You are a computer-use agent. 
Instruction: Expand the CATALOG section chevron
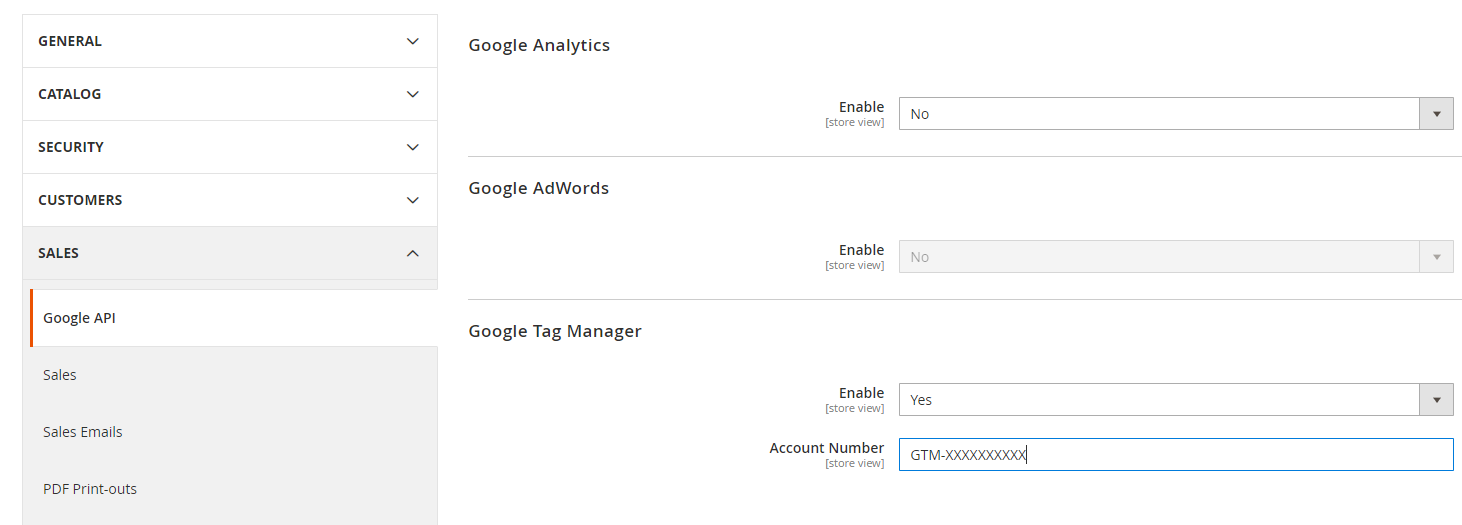click(413, 94)
